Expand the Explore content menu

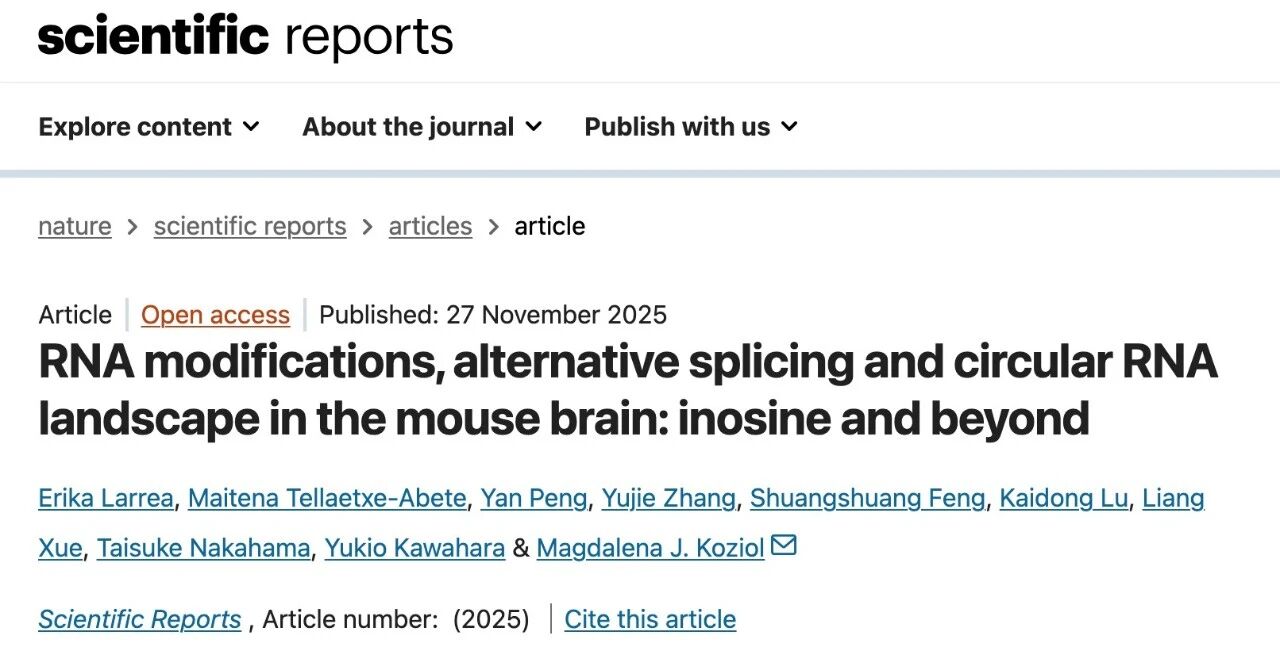149,127
